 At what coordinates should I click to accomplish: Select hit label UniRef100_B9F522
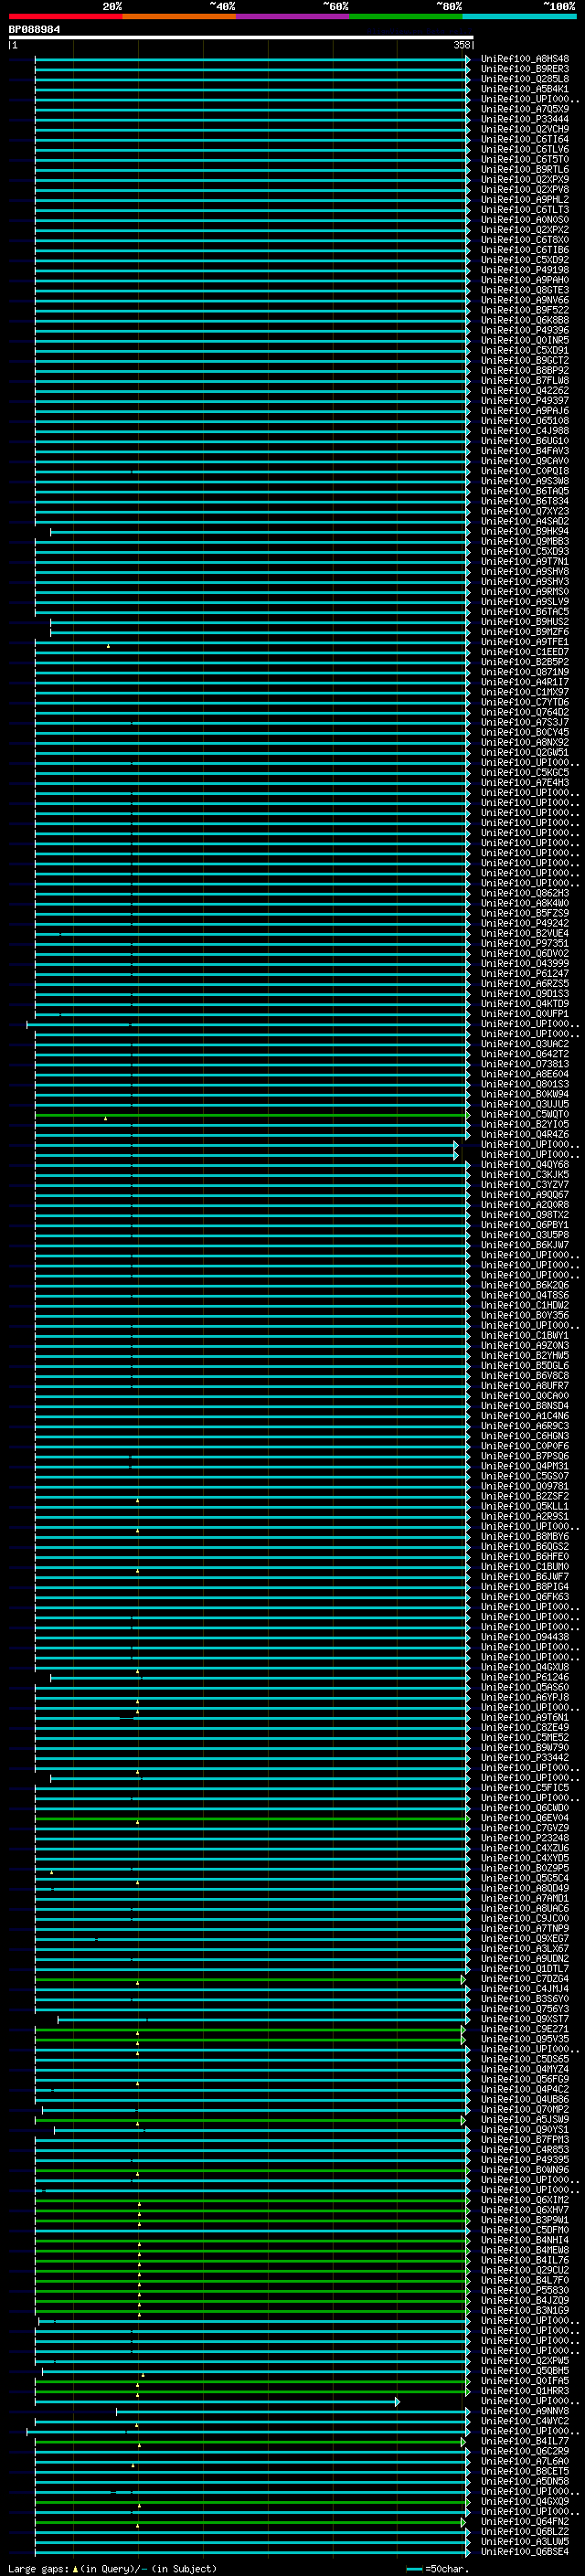pos(525,310)
